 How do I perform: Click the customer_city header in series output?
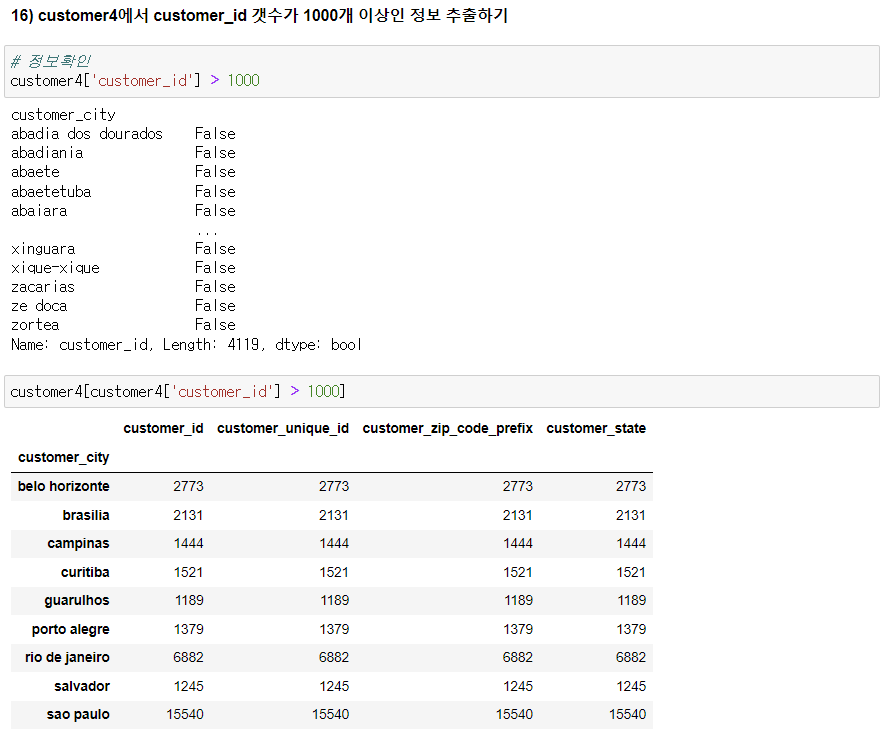coord(63,115)
